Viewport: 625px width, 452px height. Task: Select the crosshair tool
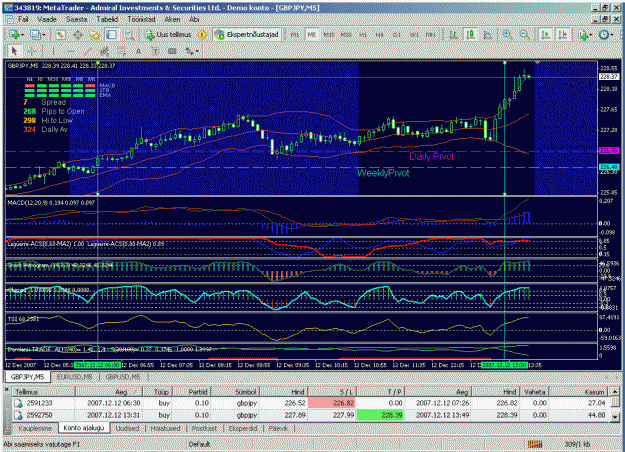click(x=32, y=51)
